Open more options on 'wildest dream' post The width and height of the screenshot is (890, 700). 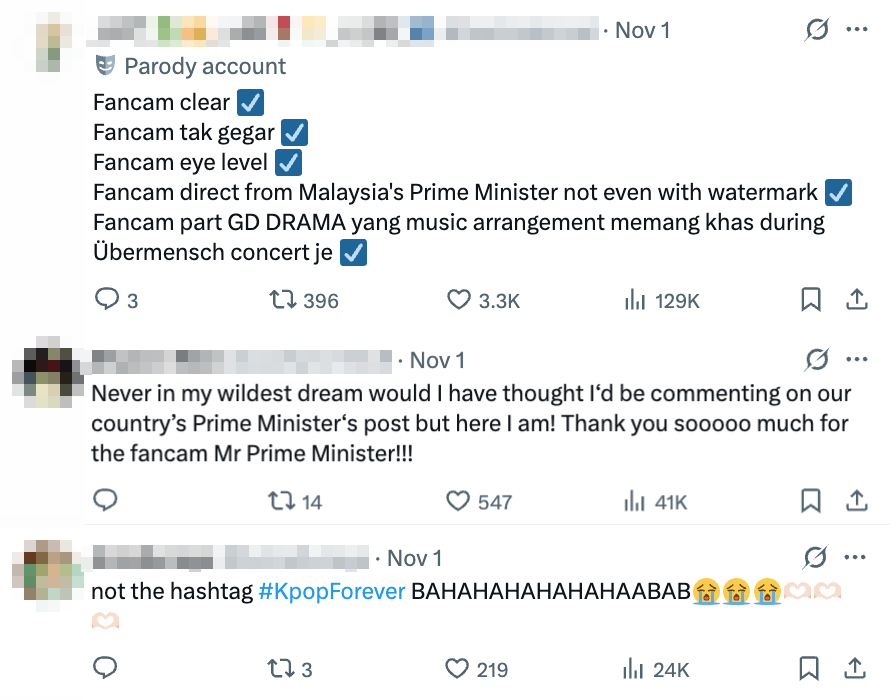(x=857, y=360)
